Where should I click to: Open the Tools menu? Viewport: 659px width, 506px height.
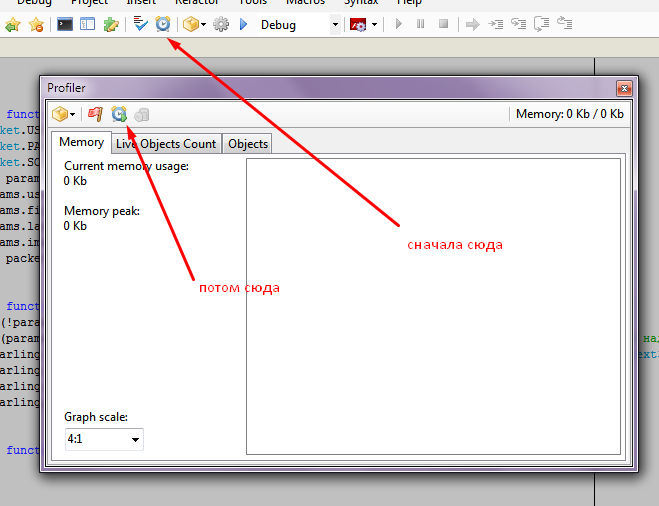click(x=253, y=2)
